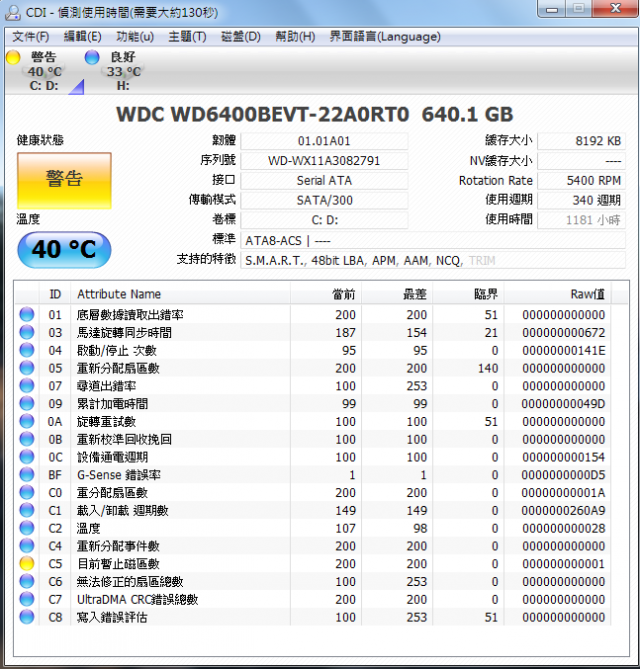Select the 重新分配扇區數 attribute row

point(313,368)
